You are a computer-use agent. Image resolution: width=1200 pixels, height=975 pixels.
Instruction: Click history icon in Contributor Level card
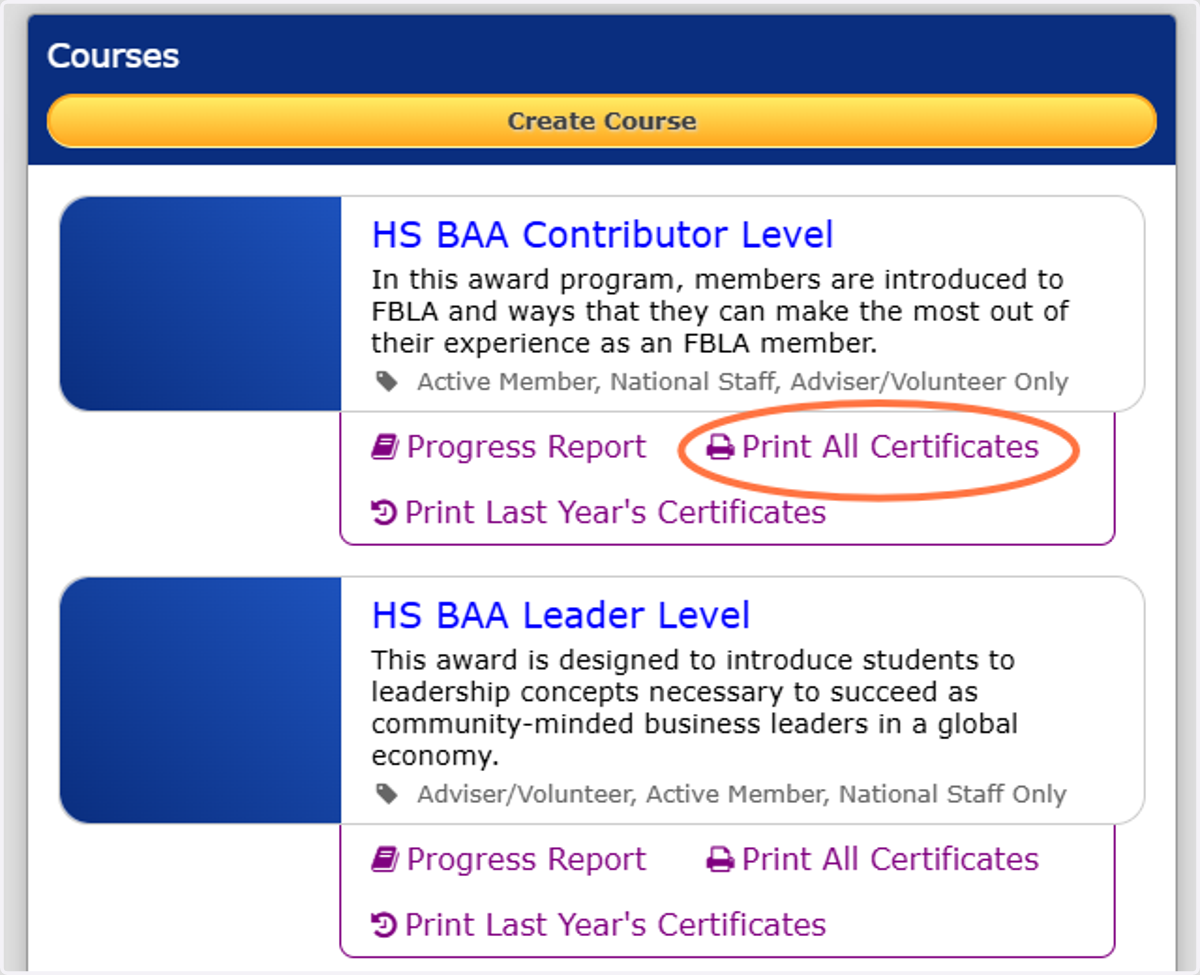pos(384,513)
